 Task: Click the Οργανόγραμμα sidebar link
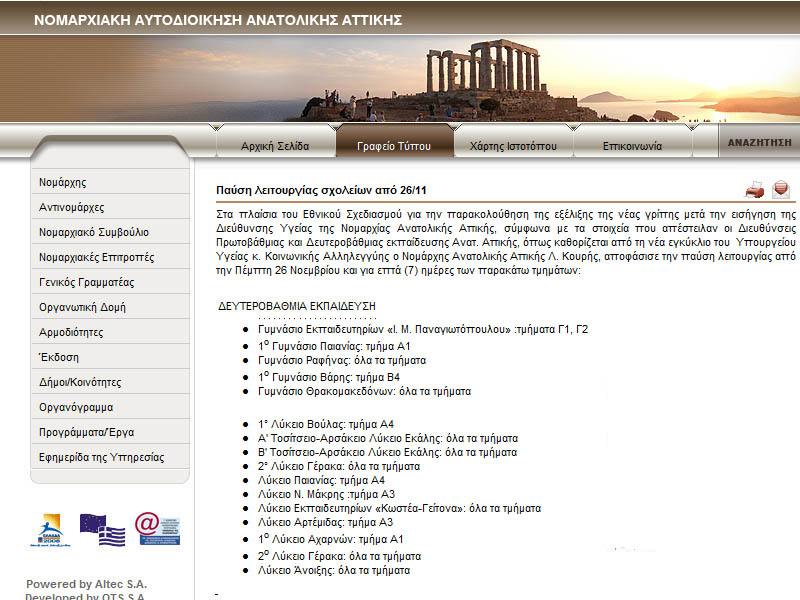click(x=110, y=407)
